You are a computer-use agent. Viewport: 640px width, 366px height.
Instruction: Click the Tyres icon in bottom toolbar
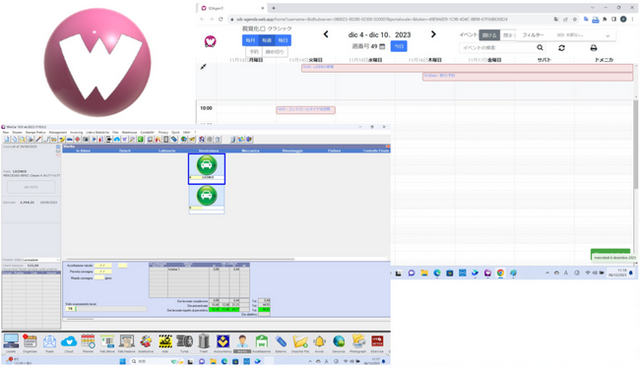point(184,342)
